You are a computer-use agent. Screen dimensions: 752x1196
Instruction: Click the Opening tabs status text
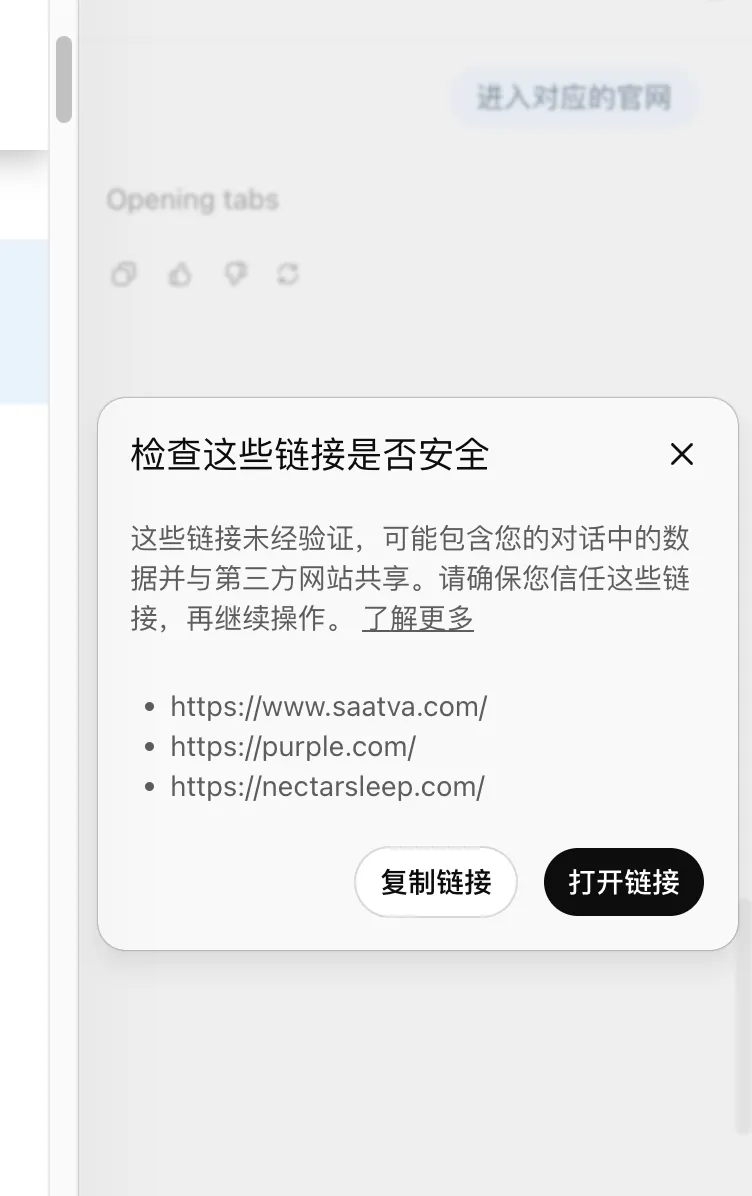point(192,200)
